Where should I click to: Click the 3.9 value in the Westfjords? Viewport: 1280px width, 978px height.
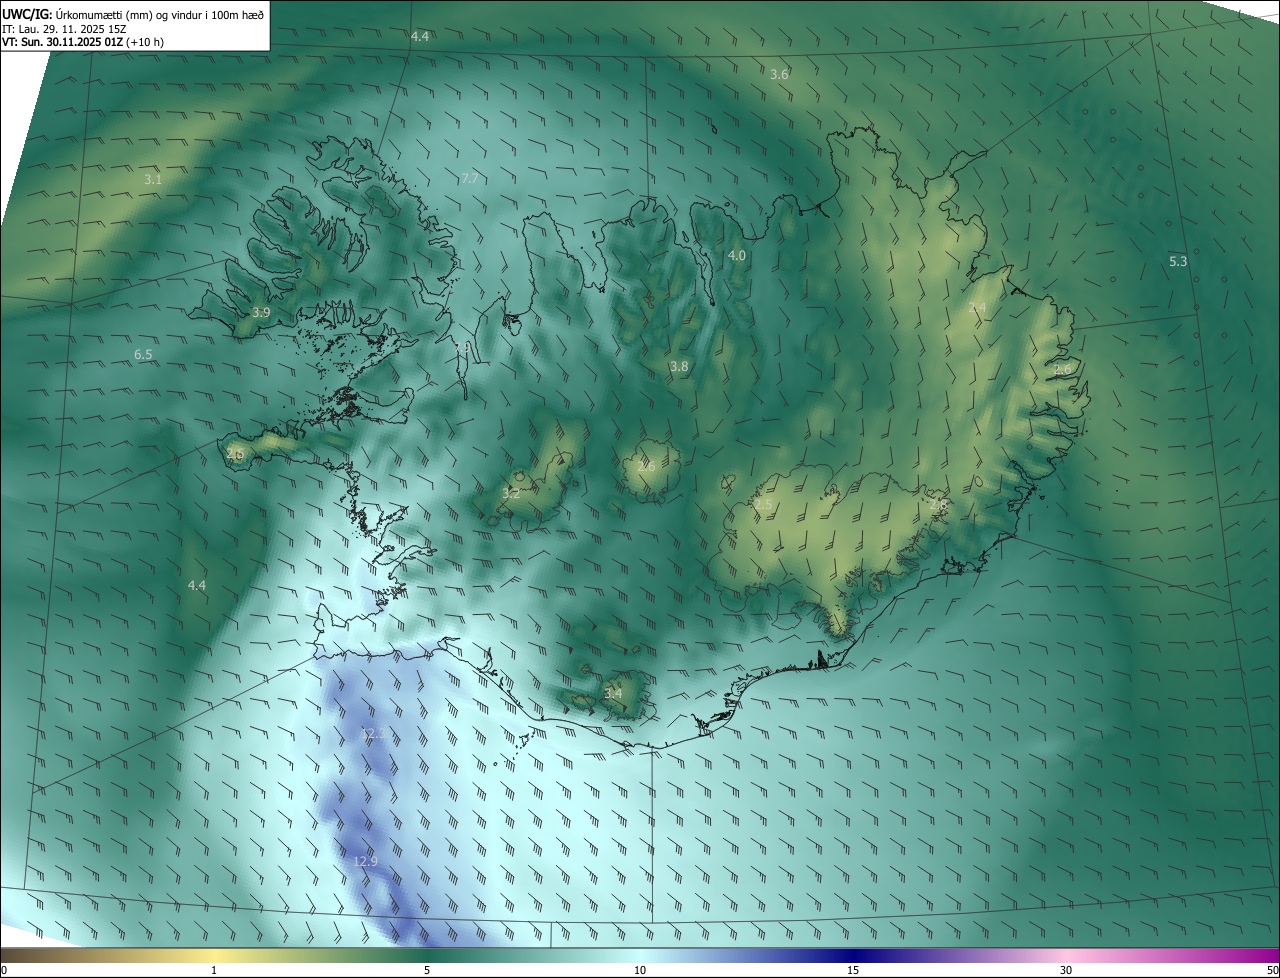pyautogui.click(x=261, y=313)
